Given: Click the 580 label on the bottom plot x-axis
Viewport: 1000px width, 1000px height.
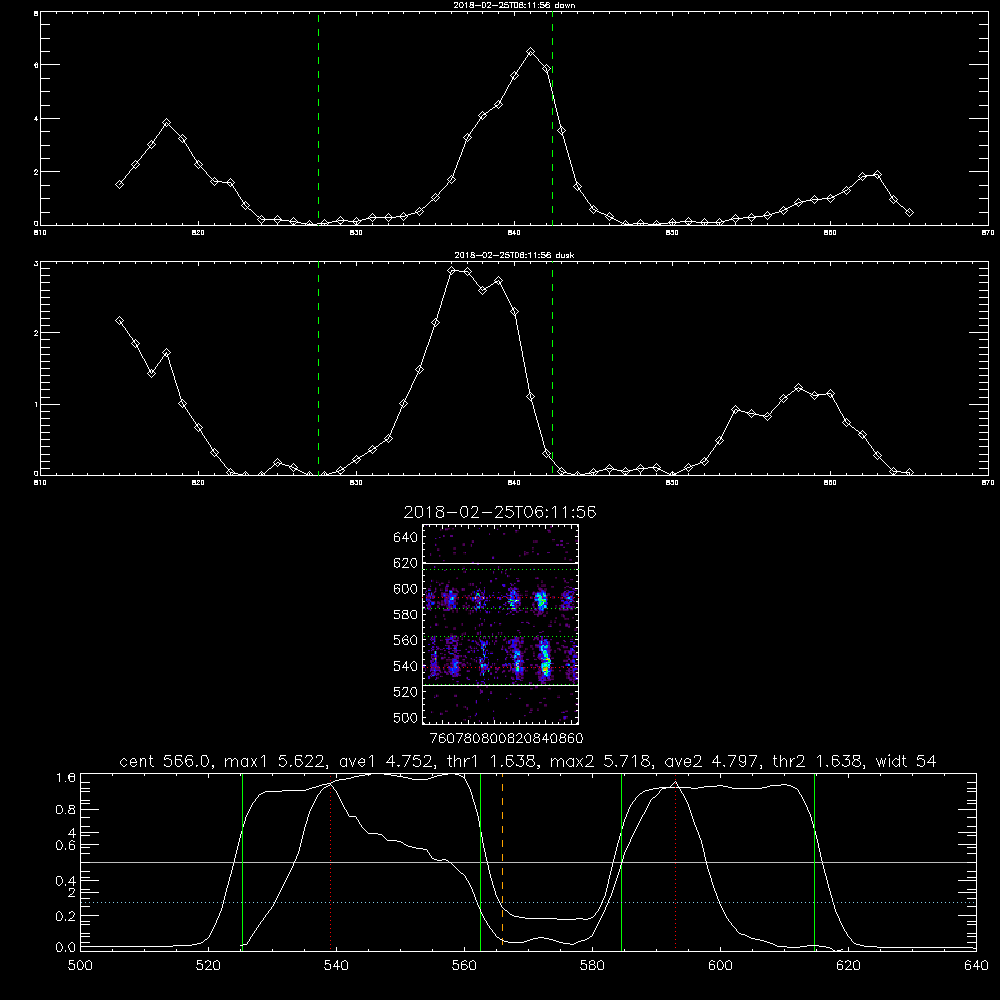Looking at the screenshot, I should [x=592, y=966].
